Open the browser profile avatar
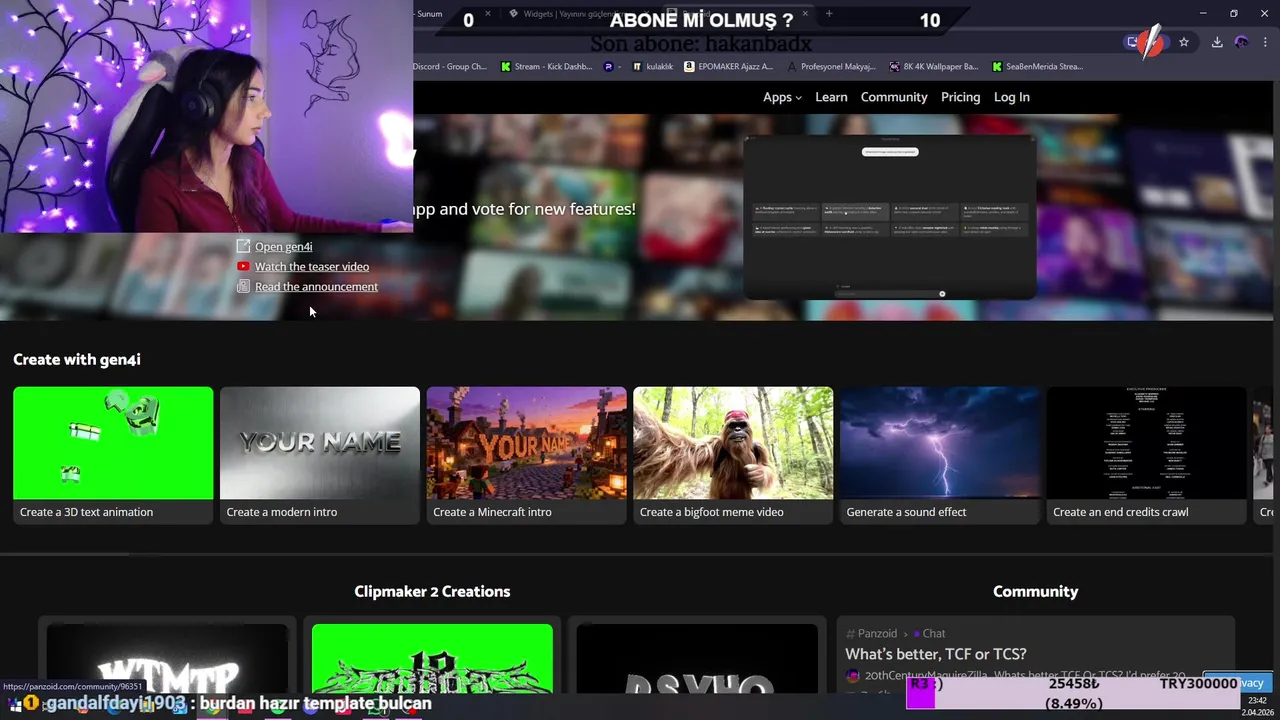The width and height of the screenshot is (1280, 720). tap(1241, 42)
